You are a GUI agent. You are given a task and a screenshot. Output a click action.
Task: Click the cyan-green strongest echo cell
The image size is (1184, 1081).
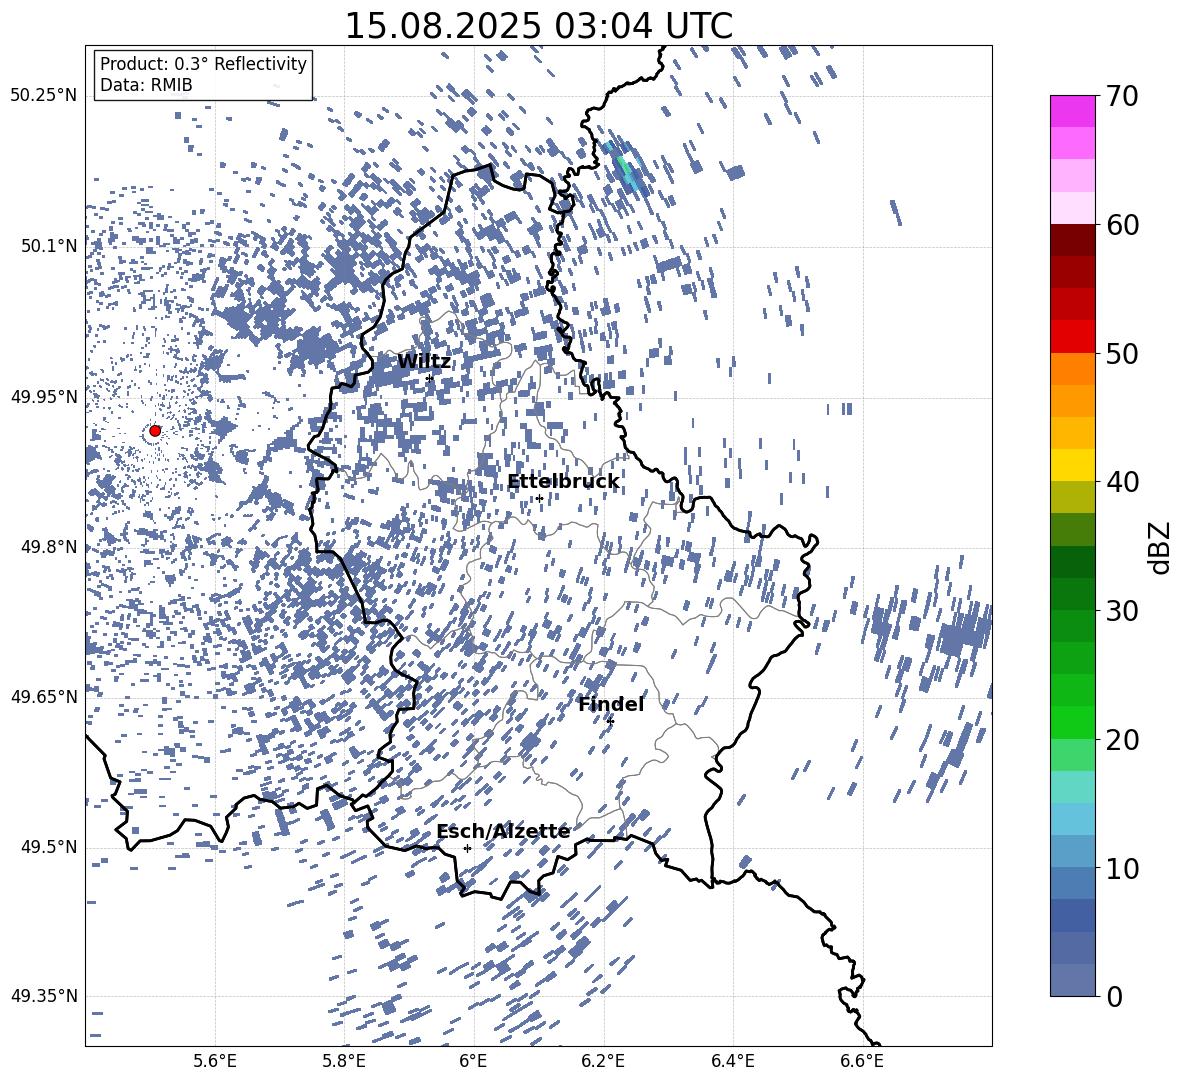[x=625, y=167]
